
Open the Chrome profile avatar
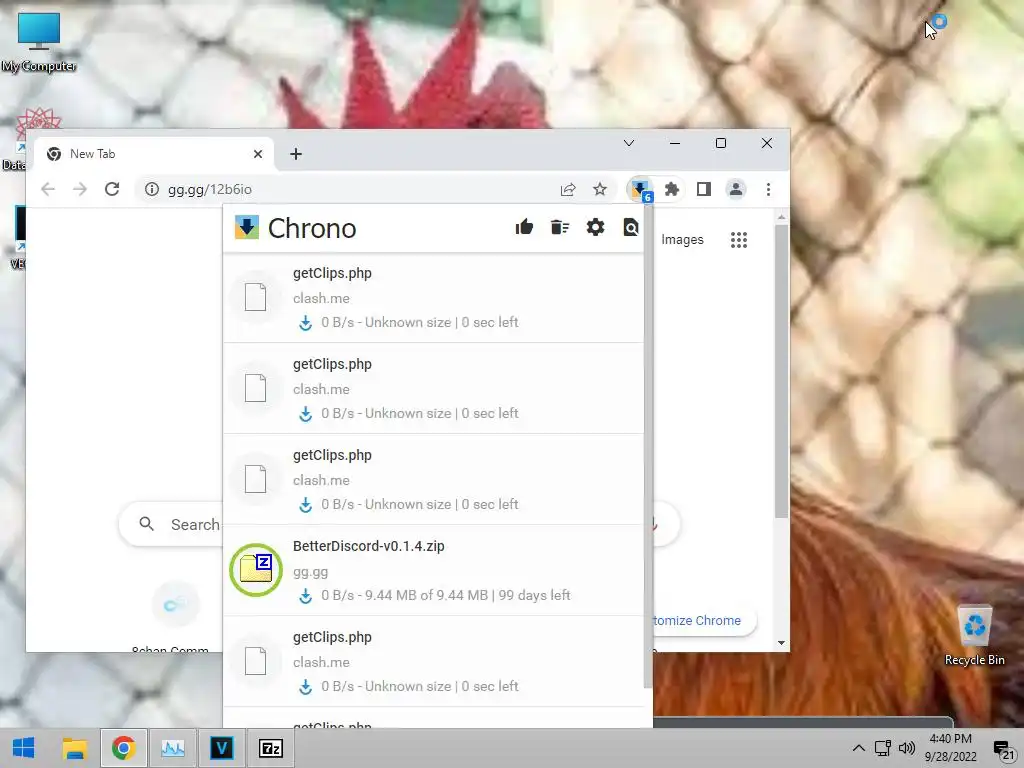736,189
